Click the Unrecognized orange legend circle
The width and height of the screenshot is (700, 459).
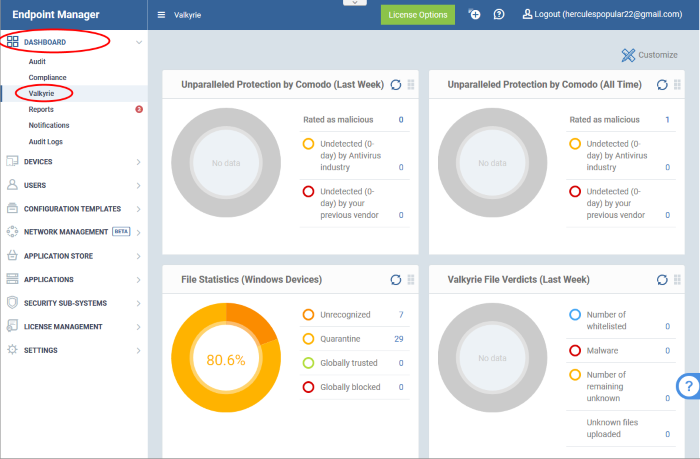point(308,315)
